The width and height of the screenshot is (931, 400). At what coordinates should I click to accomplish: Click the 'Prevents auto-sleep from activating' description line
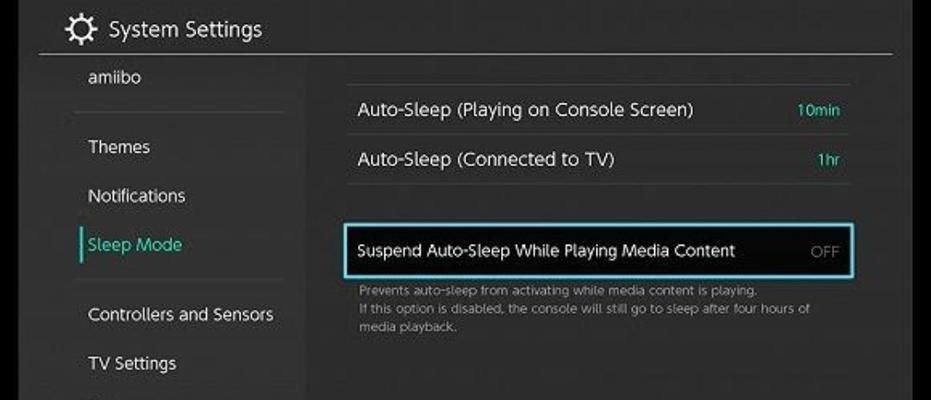[558, 291]
